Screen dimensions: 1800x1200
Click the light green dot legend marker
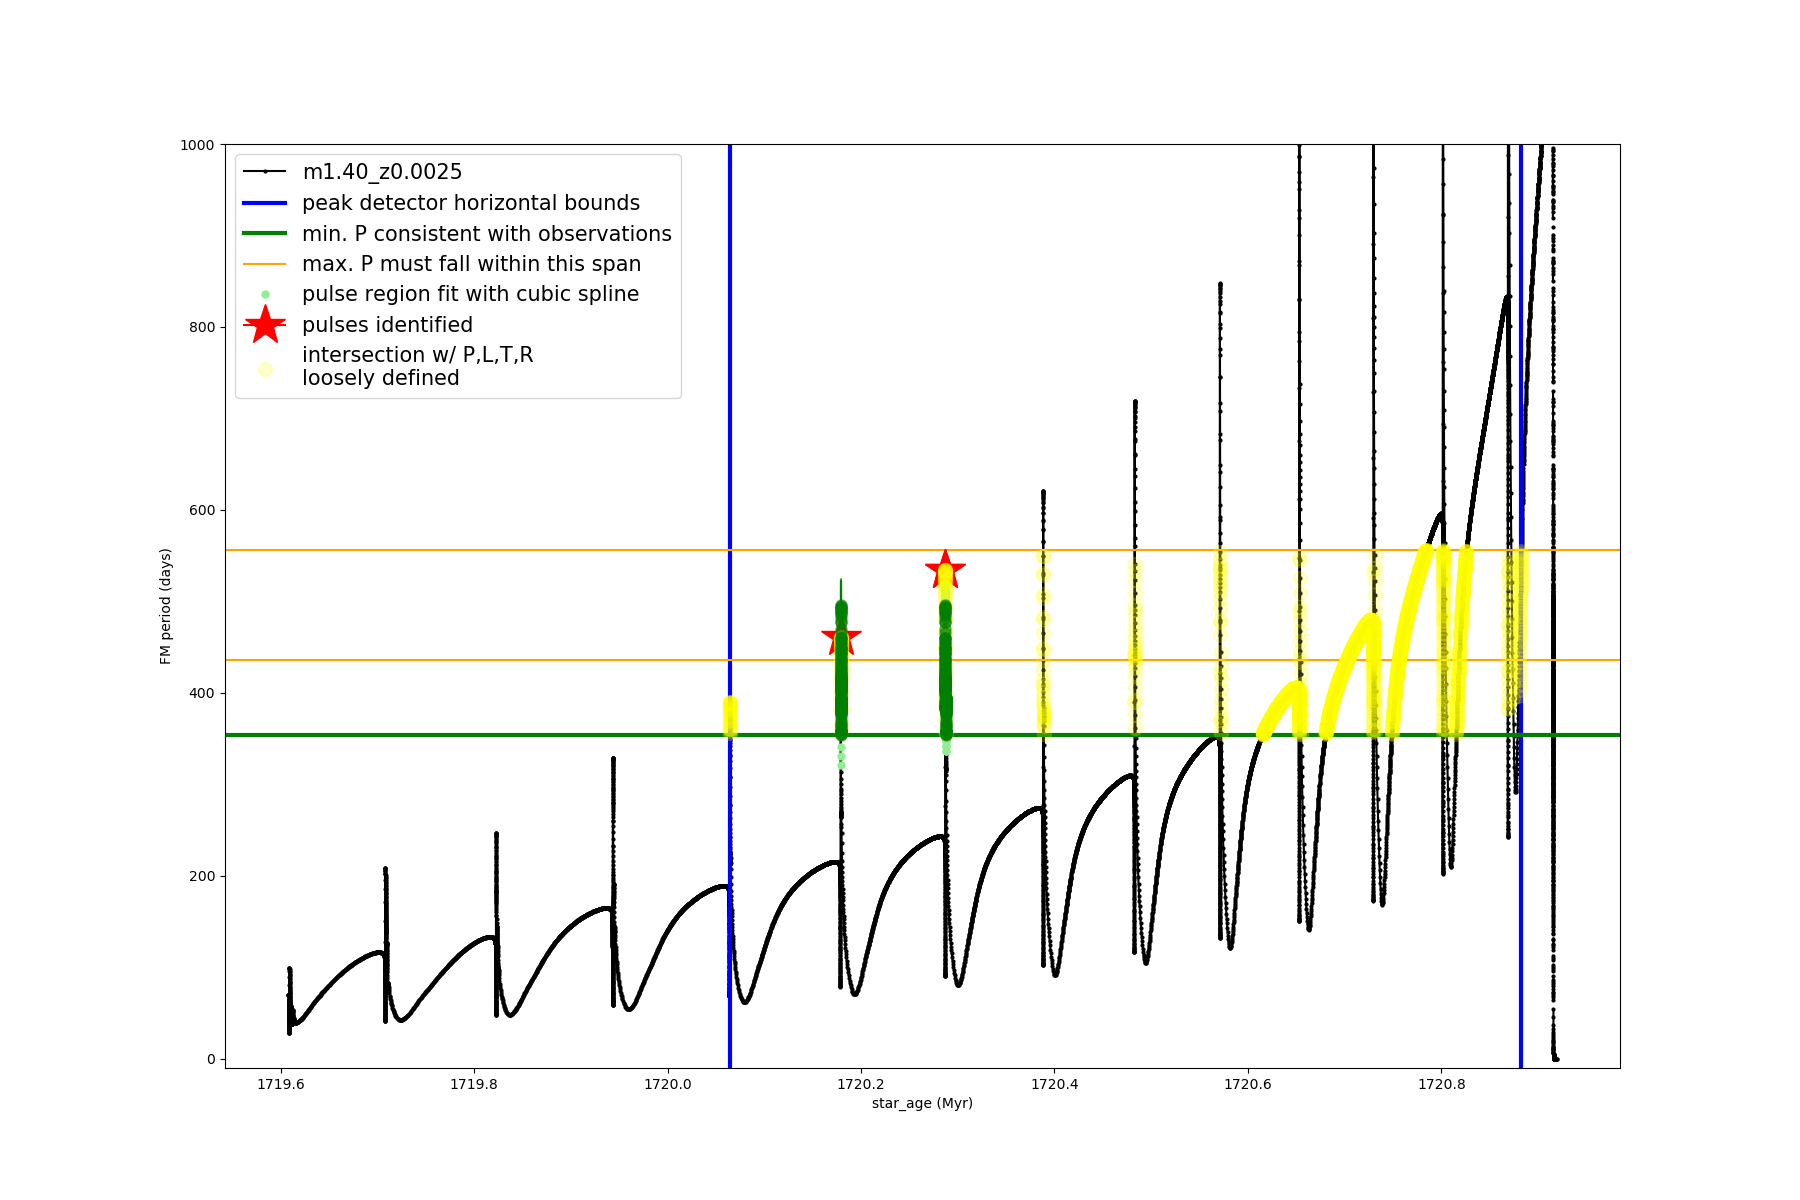[x=265, y=294]
